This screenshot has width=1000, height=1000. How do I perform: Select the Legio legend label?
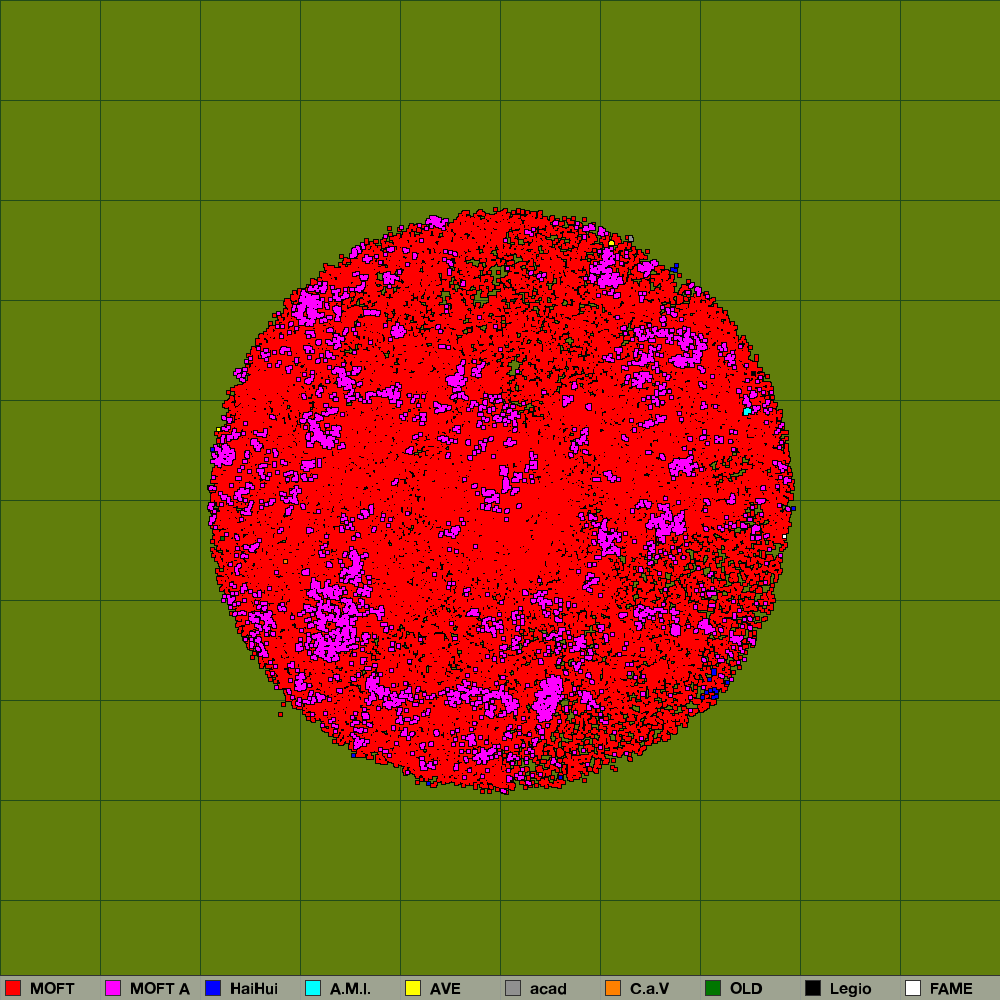click(850, 989)
